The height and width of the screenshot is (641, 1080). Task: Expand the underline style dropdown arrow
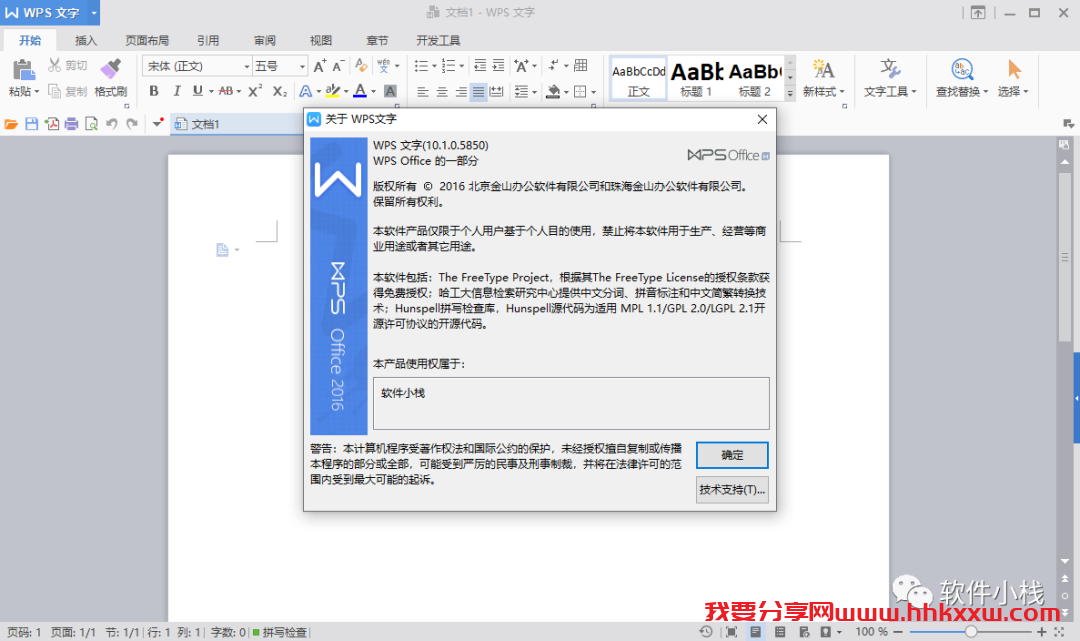tap(211, 92)
